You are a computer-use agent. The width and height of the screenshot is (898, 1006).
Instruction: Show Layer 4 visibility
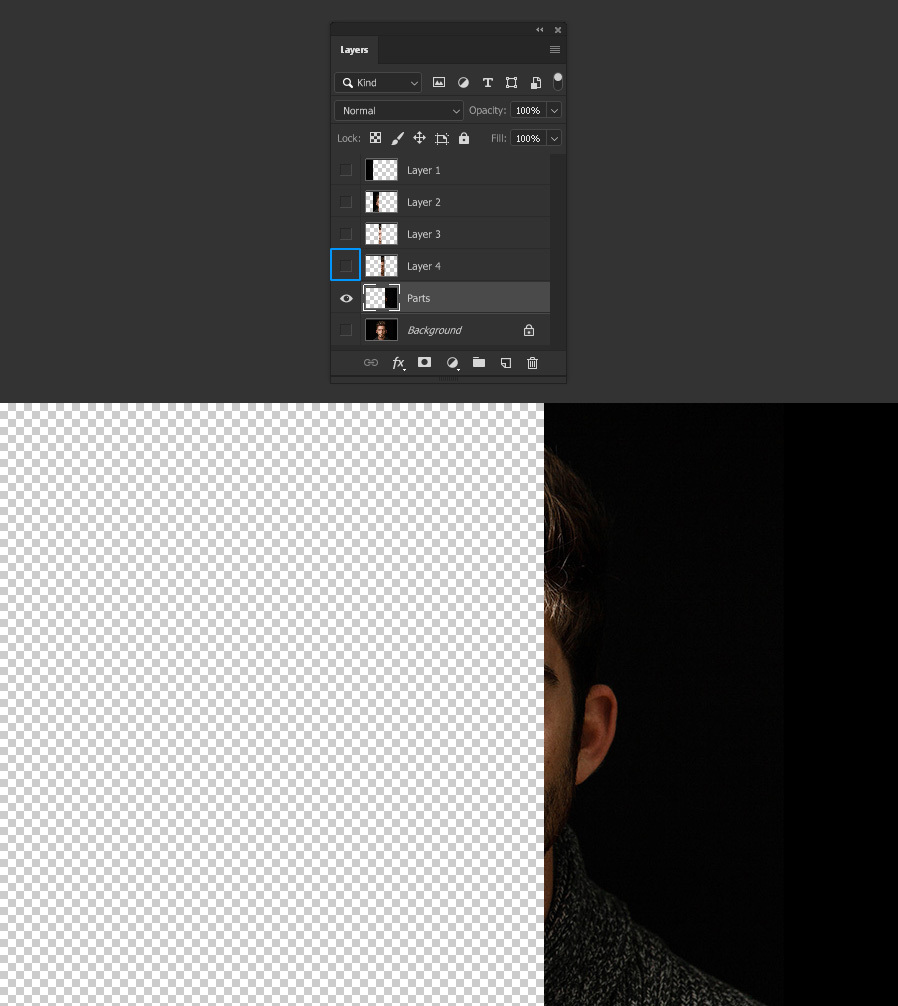[346, 266]
